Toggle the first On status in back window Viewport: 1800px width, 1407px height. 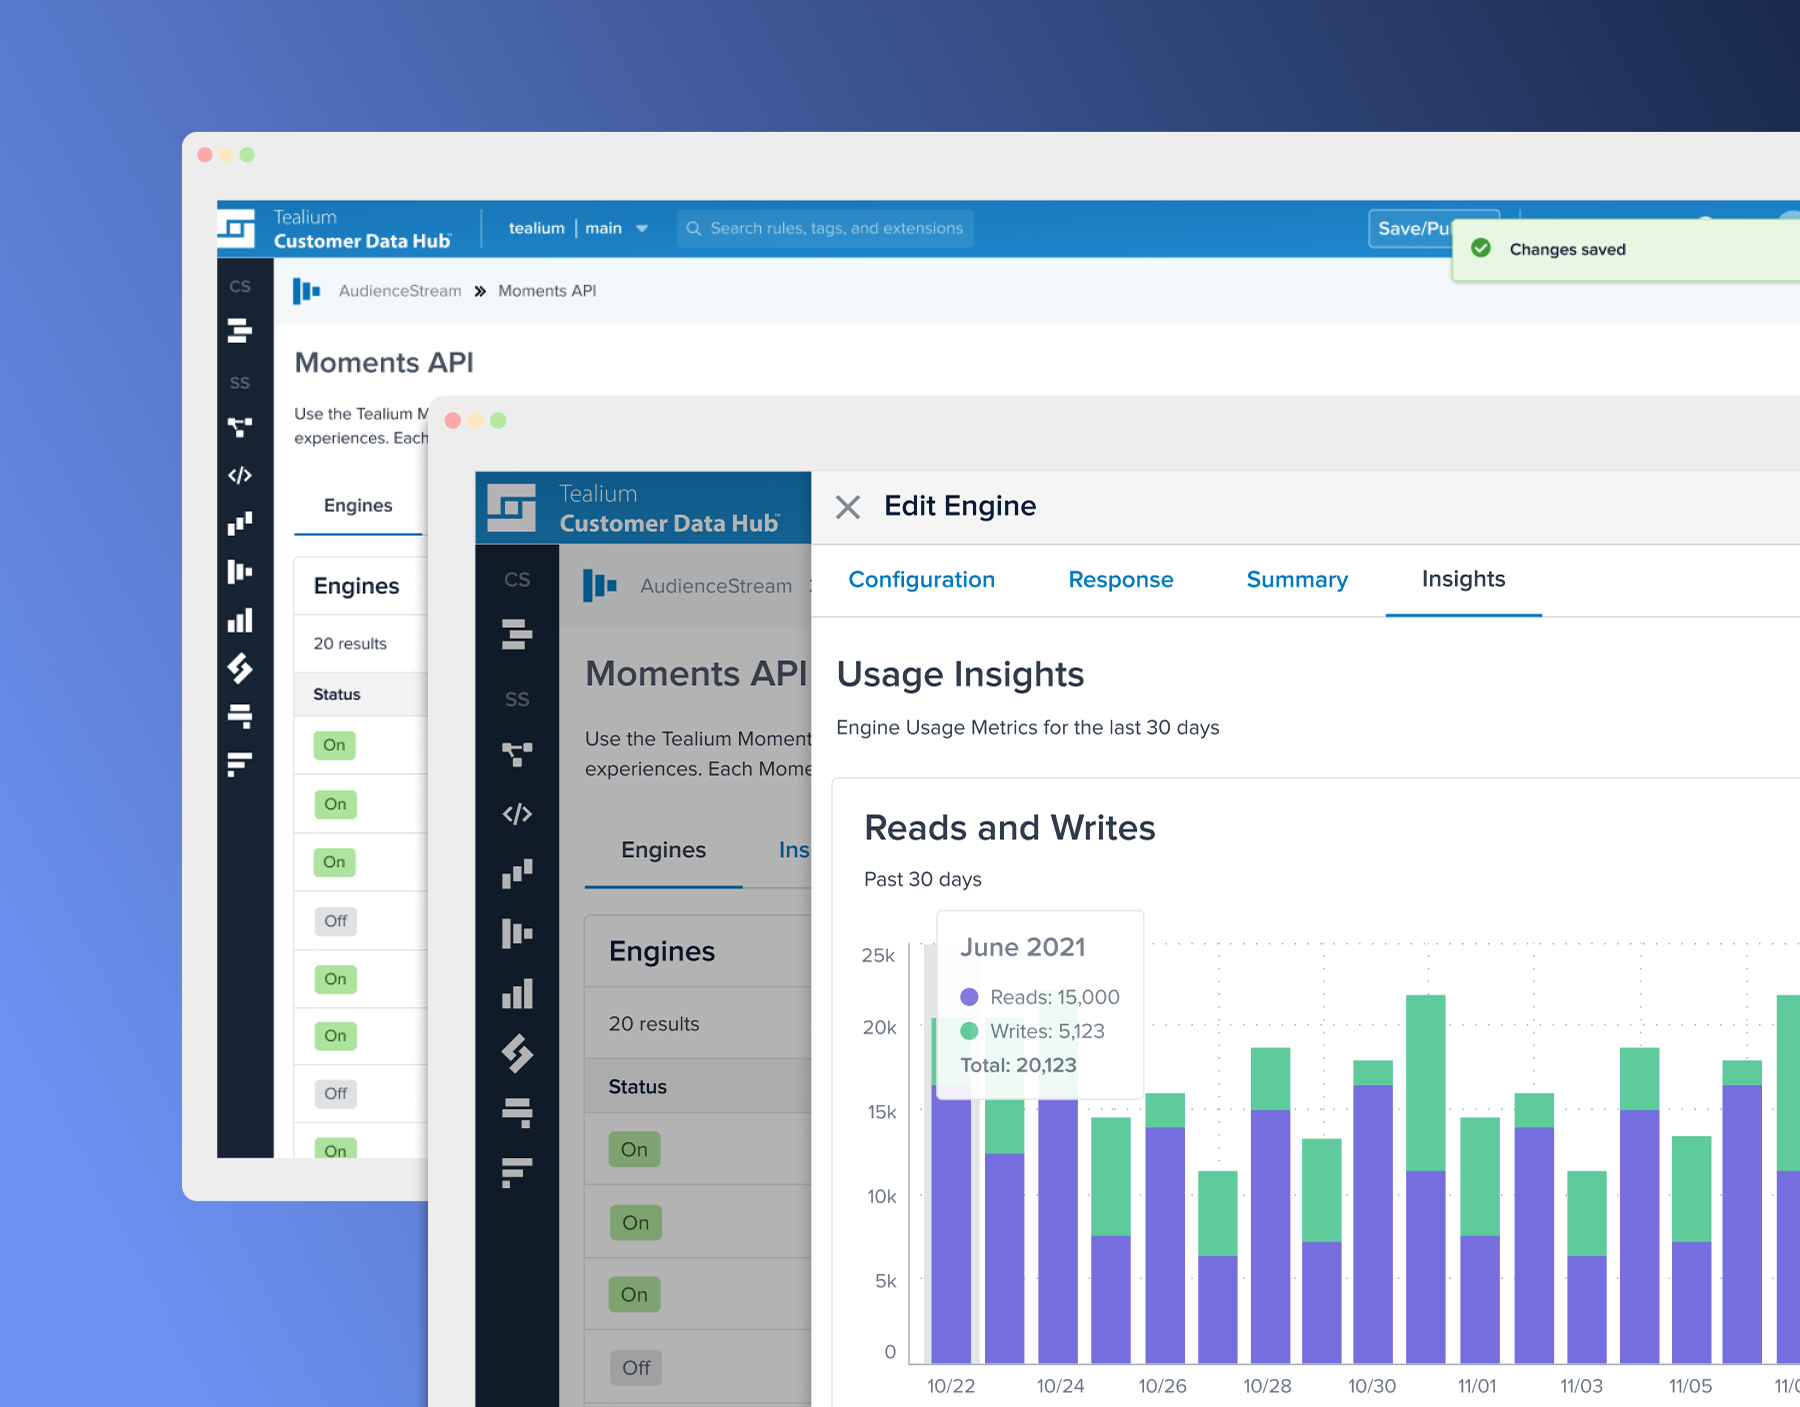(334, 745)
